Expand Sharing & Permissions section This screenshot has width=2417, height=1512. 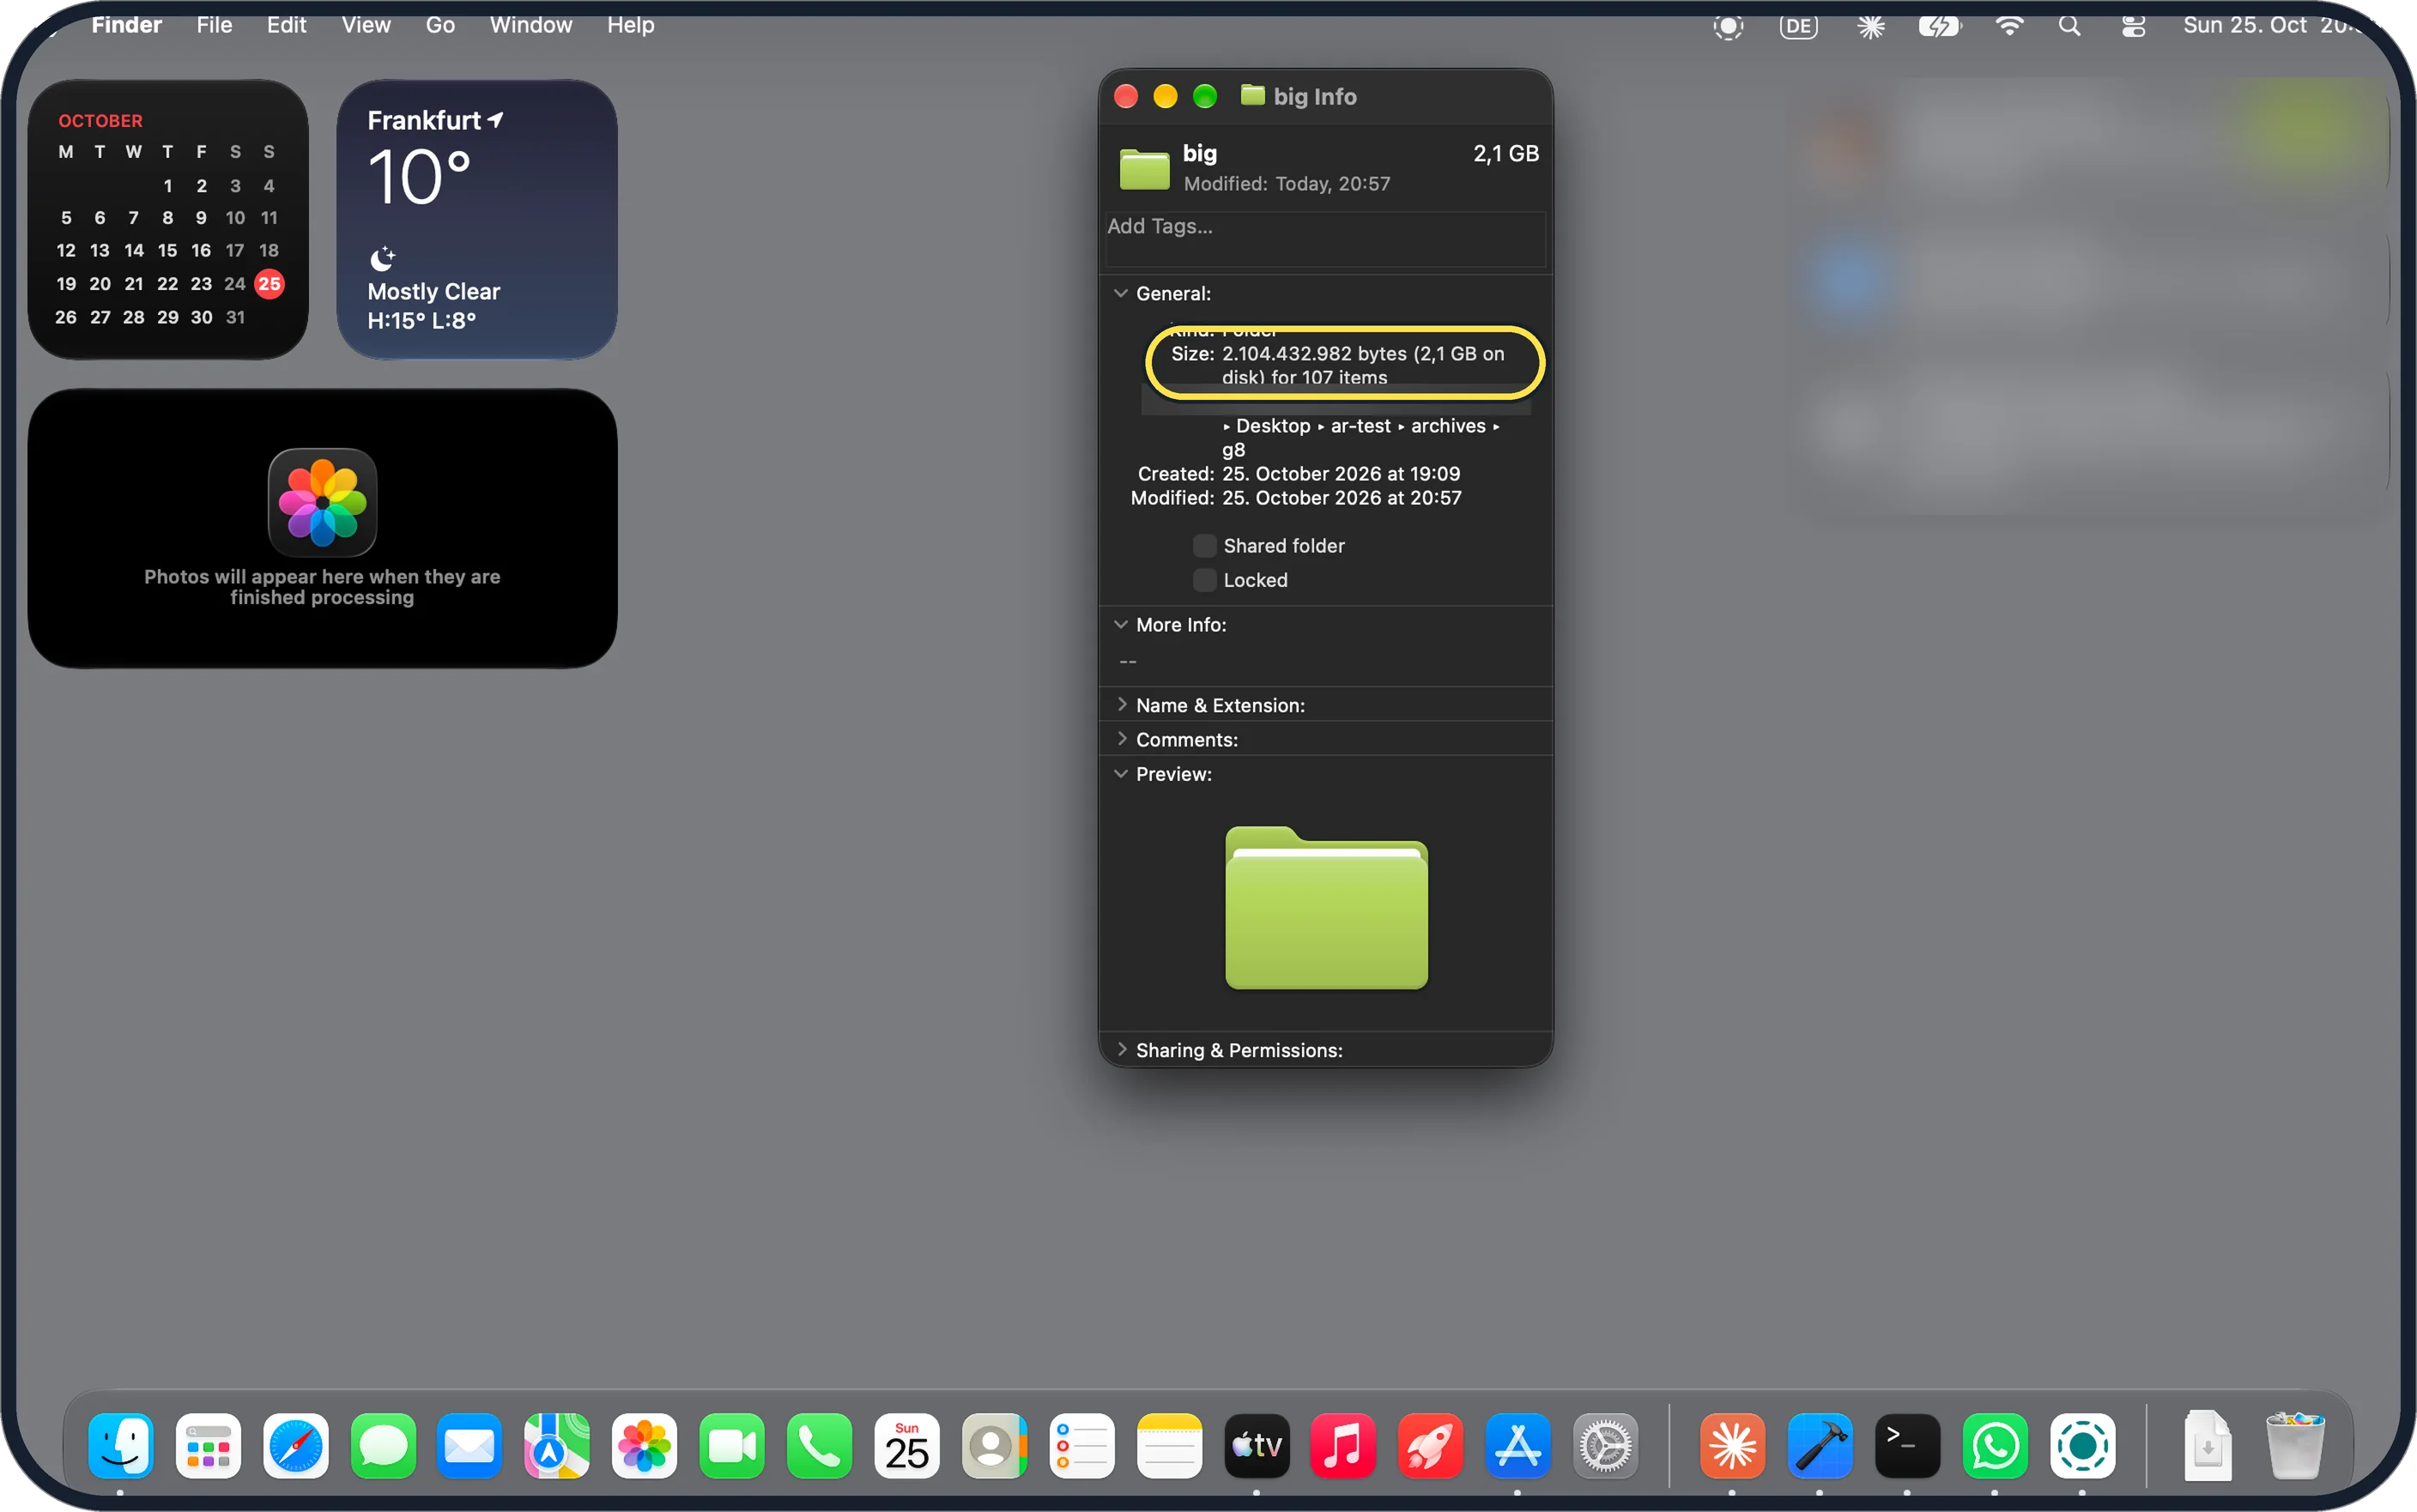(1121, 1050)
